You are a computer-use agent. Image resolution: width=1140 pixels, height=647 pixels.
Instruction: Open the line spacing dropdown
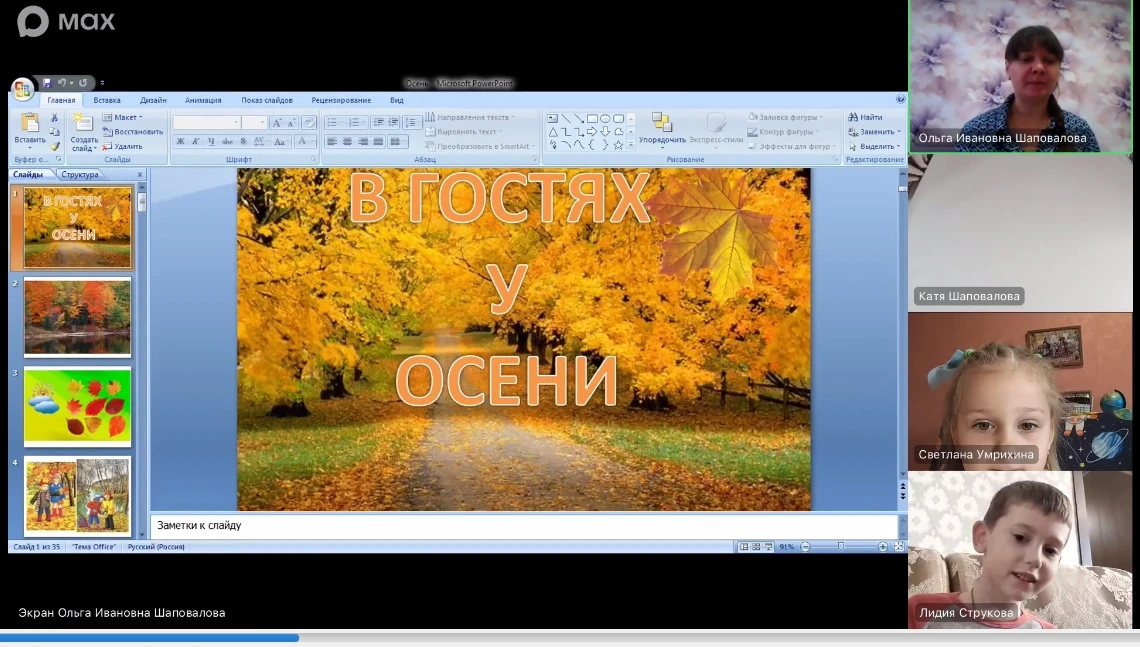[412, 123]
